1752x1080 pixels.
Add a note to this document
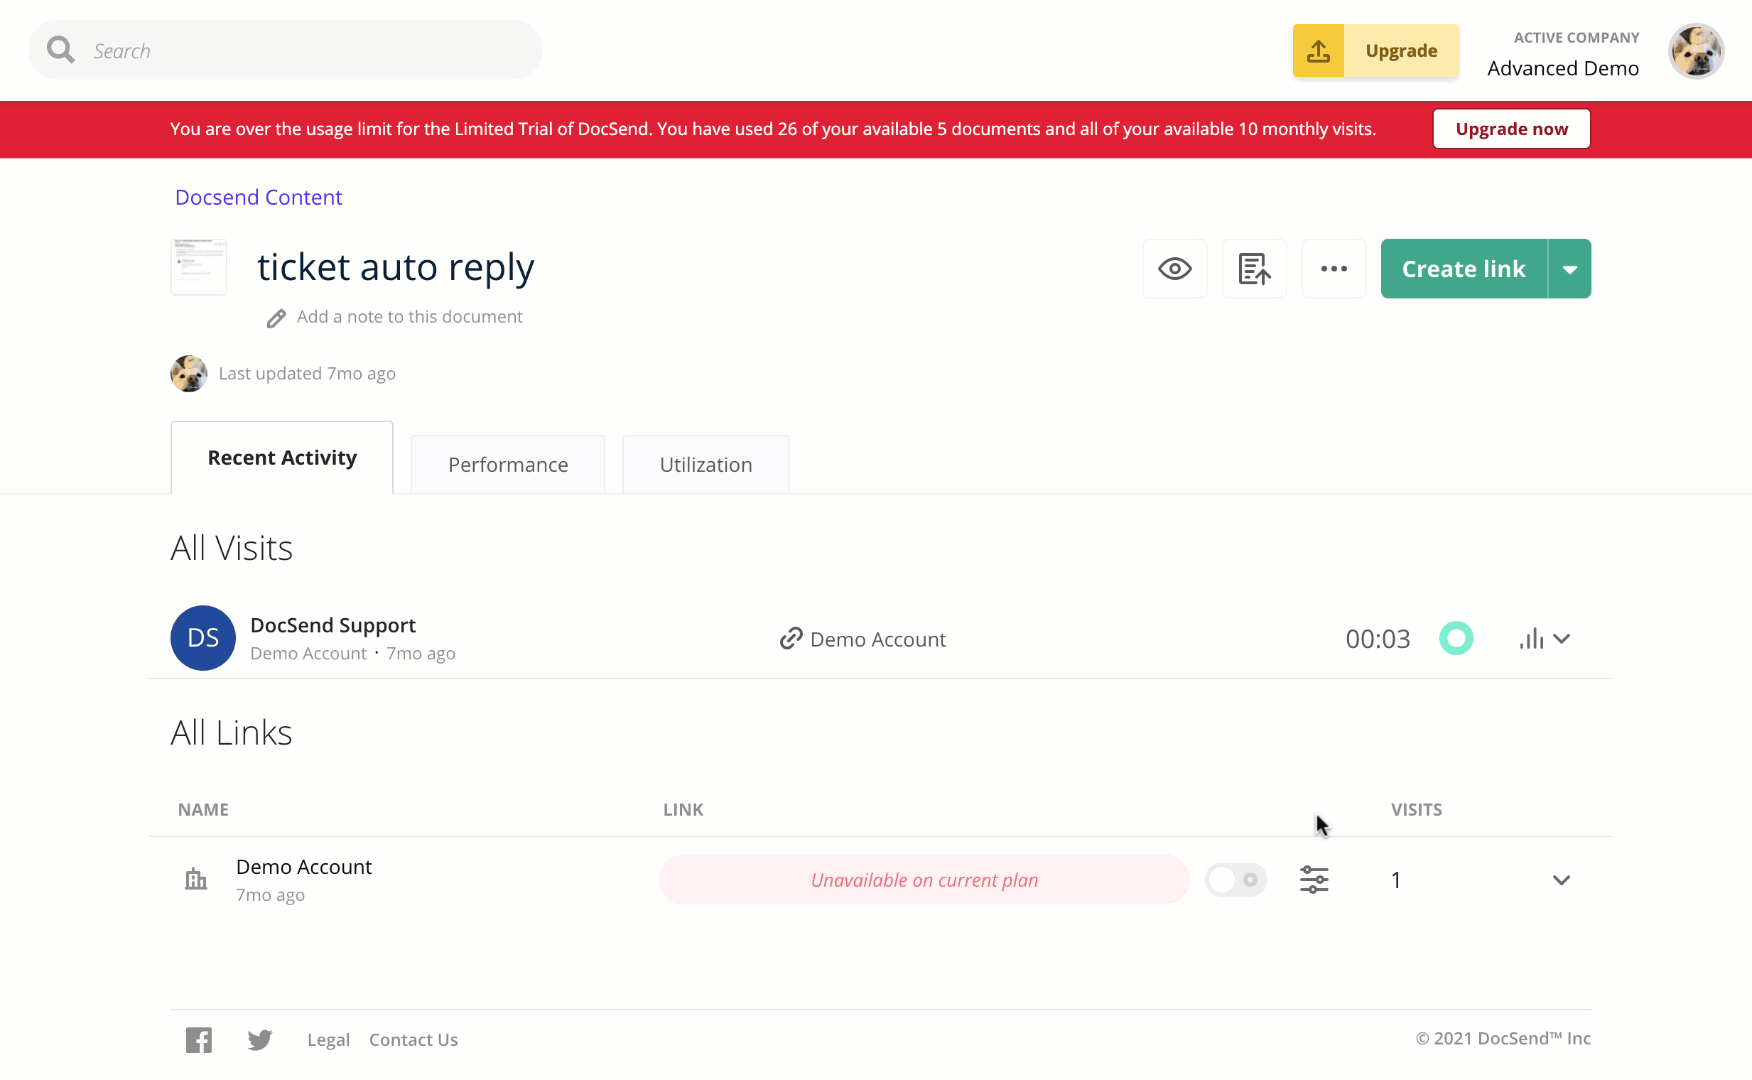410,317
